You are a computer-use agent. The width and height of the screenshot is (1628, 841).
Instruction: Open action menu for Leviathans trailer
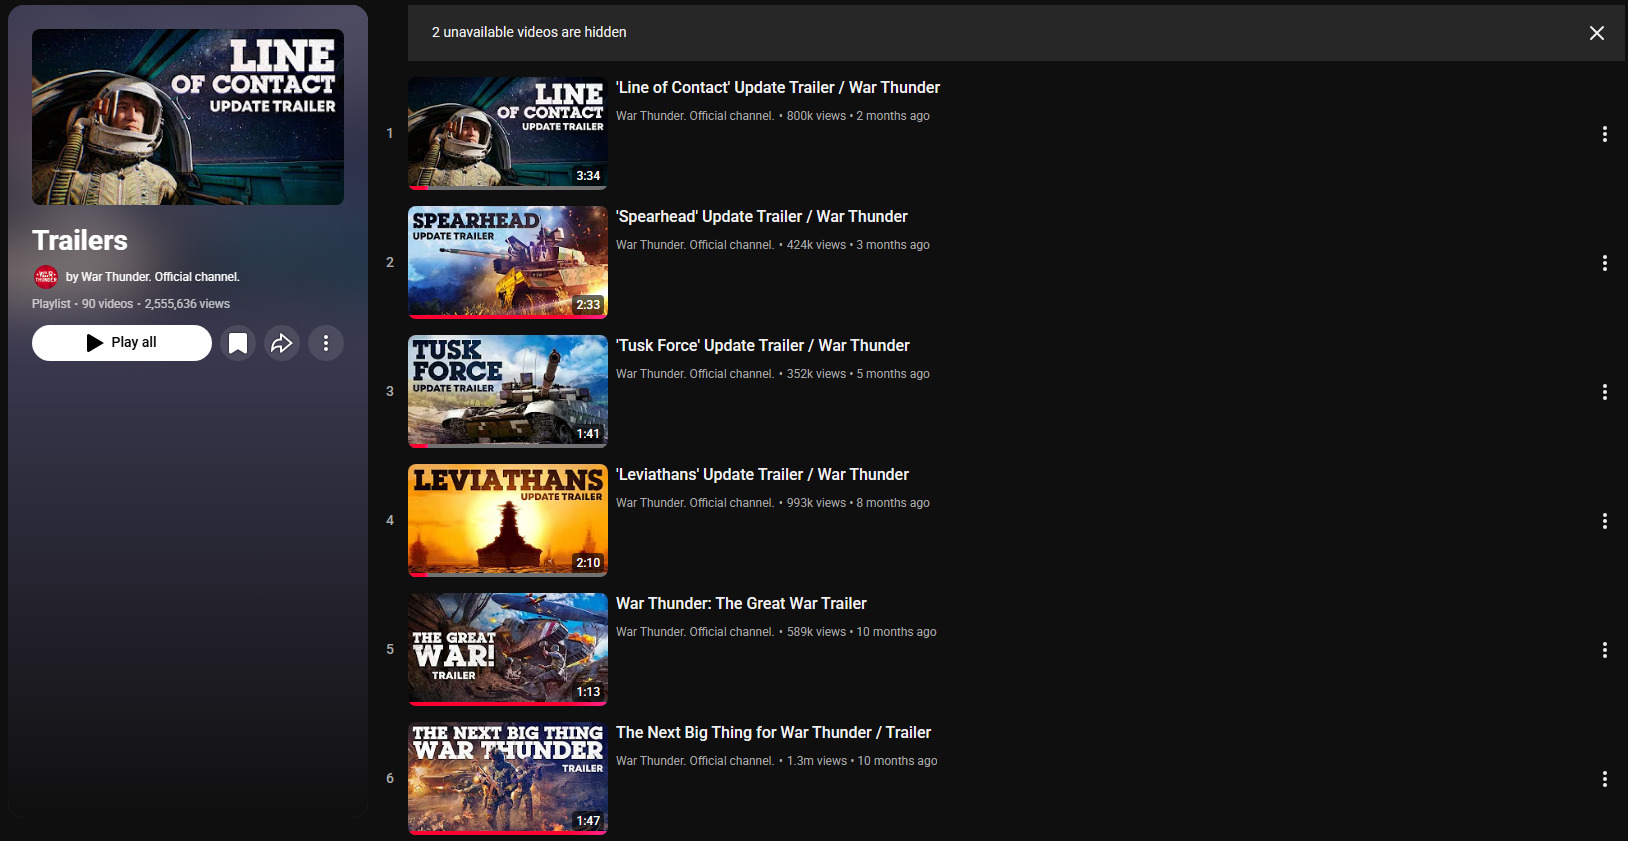pos(1604,521)
